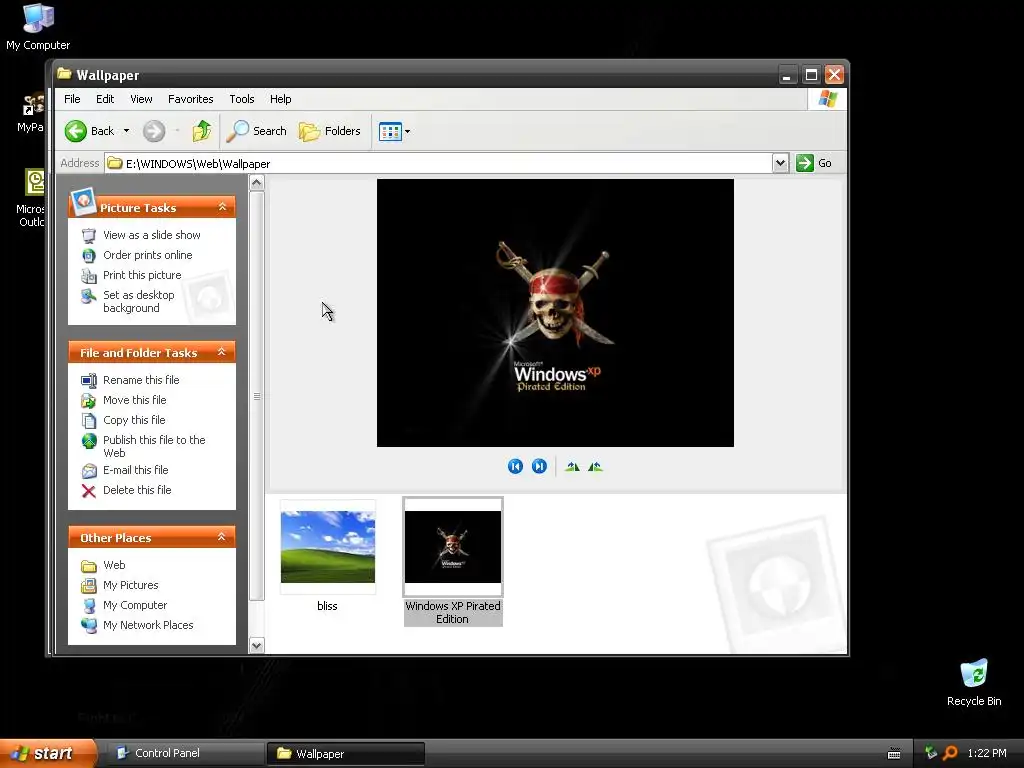Open My Pictures in Other Places
Viewport: 1024px width, 768px height.
pos(131,586)
